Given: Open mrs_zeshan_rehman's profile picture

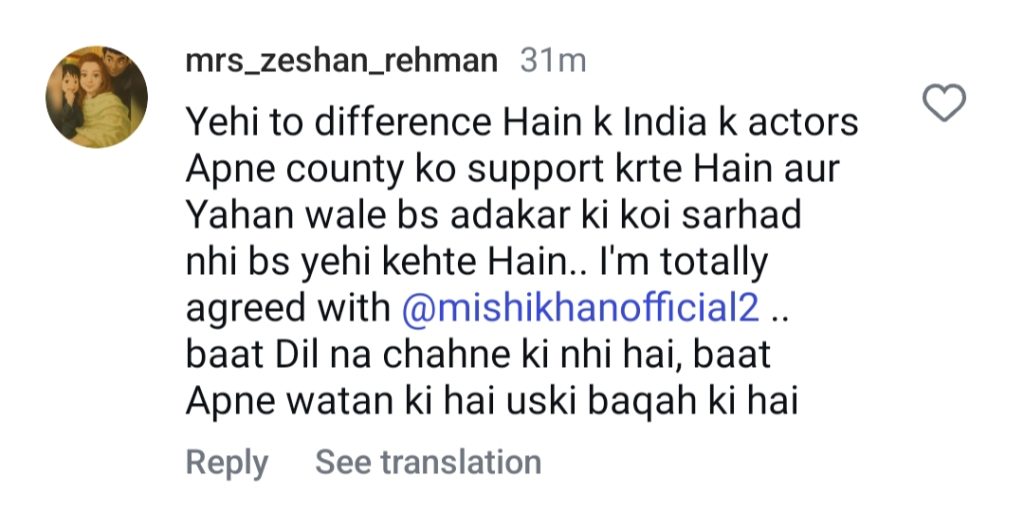Looking at the screenshot, I should pos(96,97).
